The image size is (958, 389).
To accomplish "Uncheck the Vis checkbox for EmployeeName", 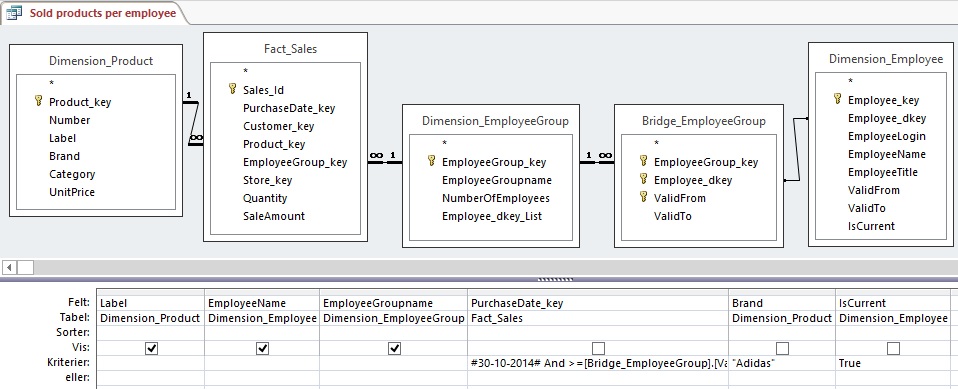I will (262, 348).
